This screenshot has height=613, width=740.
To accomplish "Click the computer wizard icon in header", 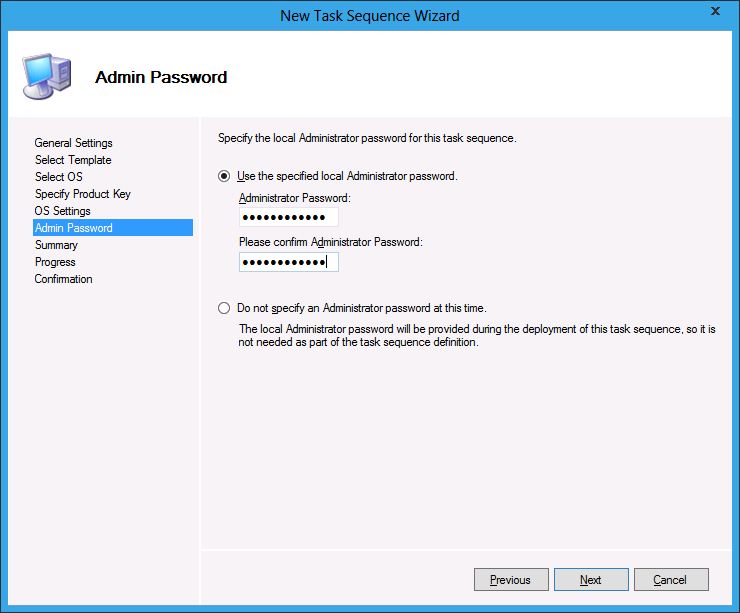I will click(x=46, y=75).
